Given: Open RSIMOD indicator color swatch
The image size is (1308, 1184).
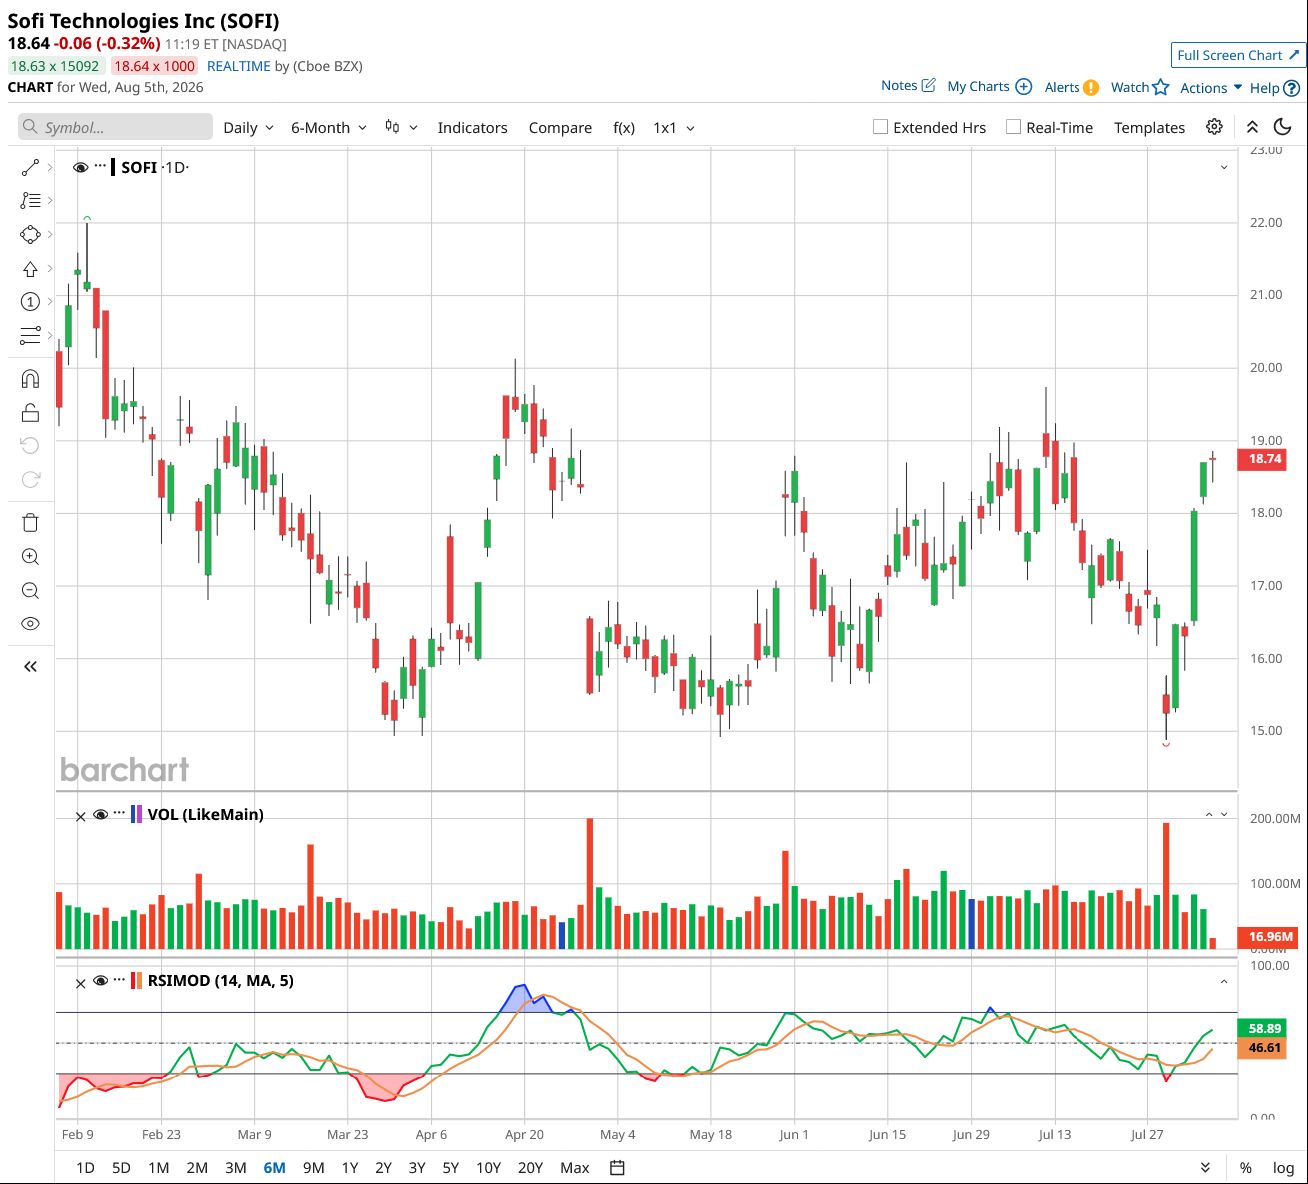Looking at the screenshot, I should tap(137, 980).
